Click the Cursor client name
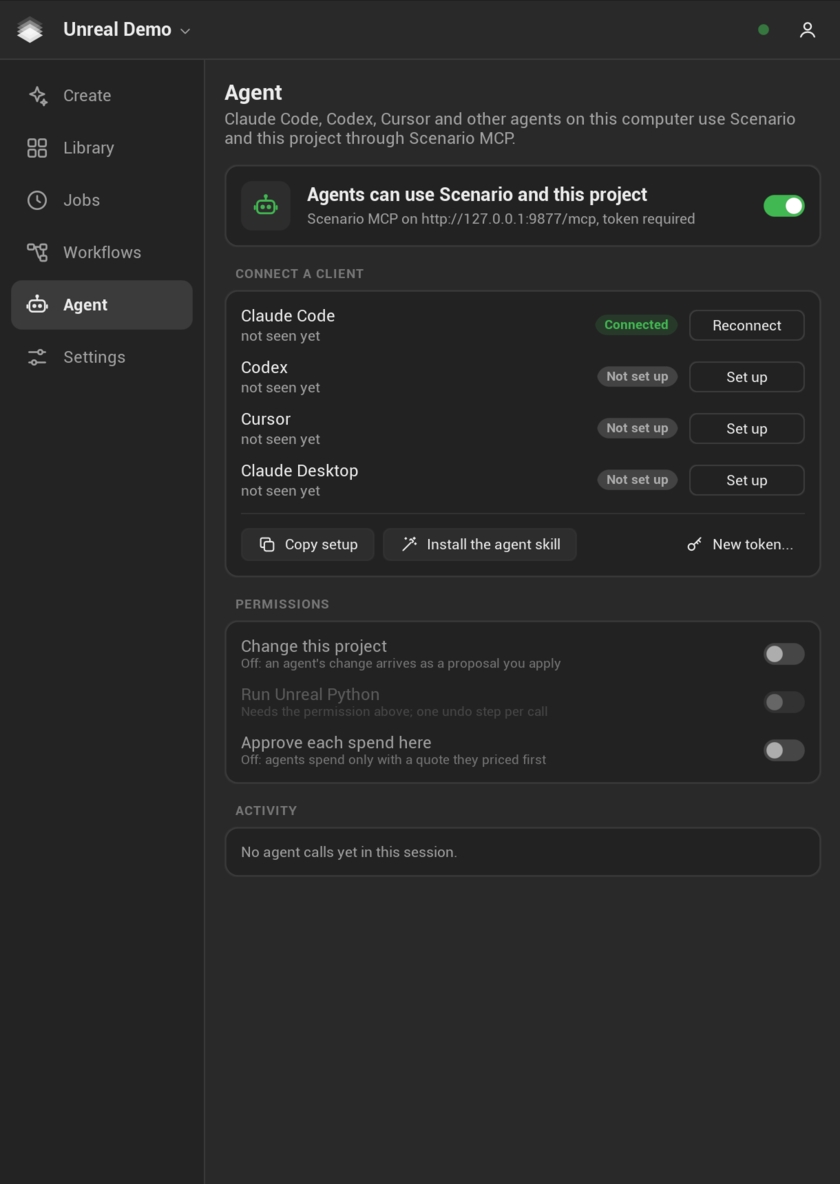Viewport: 840px width, 1184px height. click(266, 419)
